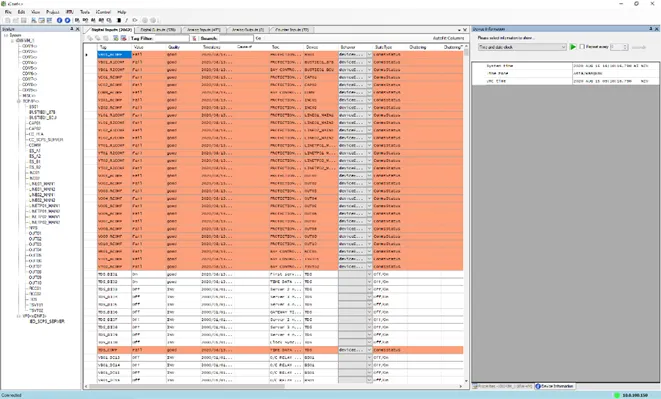Click the slash-shaped toolbar icon

[x=126, y=20]
